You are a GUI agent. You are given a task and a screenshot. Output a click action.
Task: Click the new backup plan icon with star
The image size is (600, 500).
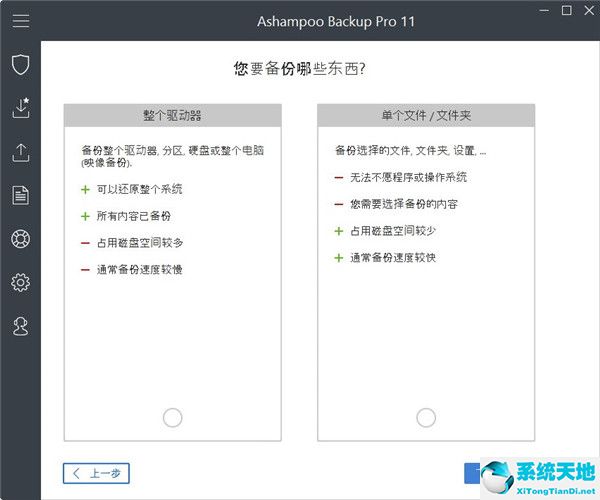[x=21, y=107]
